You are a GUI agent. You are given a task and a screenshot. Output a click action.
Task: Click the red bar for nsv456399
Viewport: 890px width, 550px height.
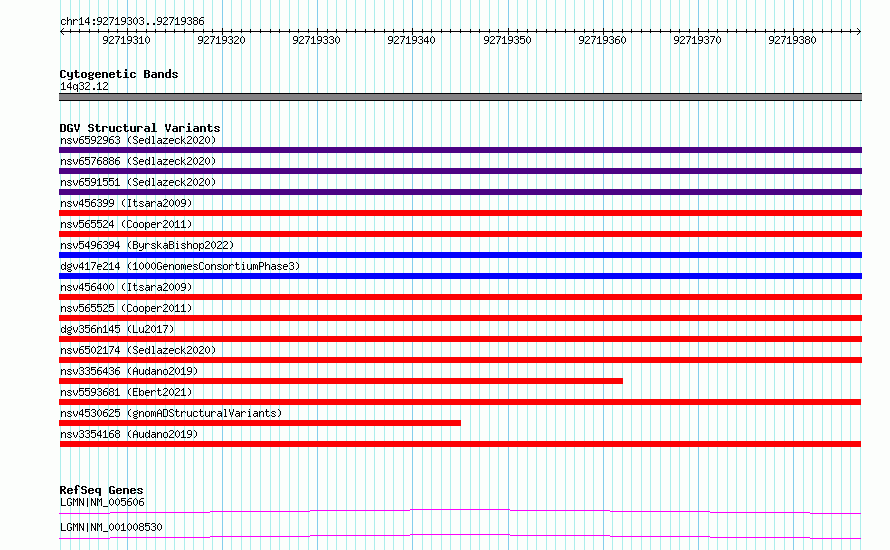tap(460, 213)
